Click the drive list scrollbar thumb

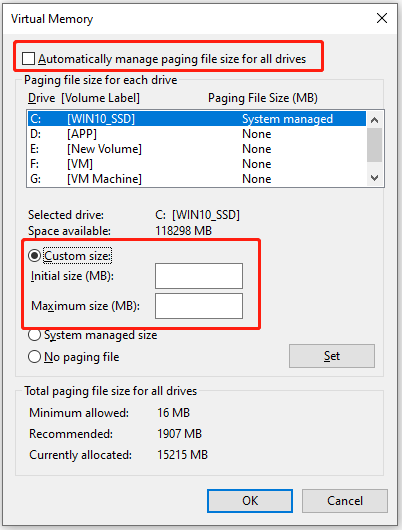[375, 145]
